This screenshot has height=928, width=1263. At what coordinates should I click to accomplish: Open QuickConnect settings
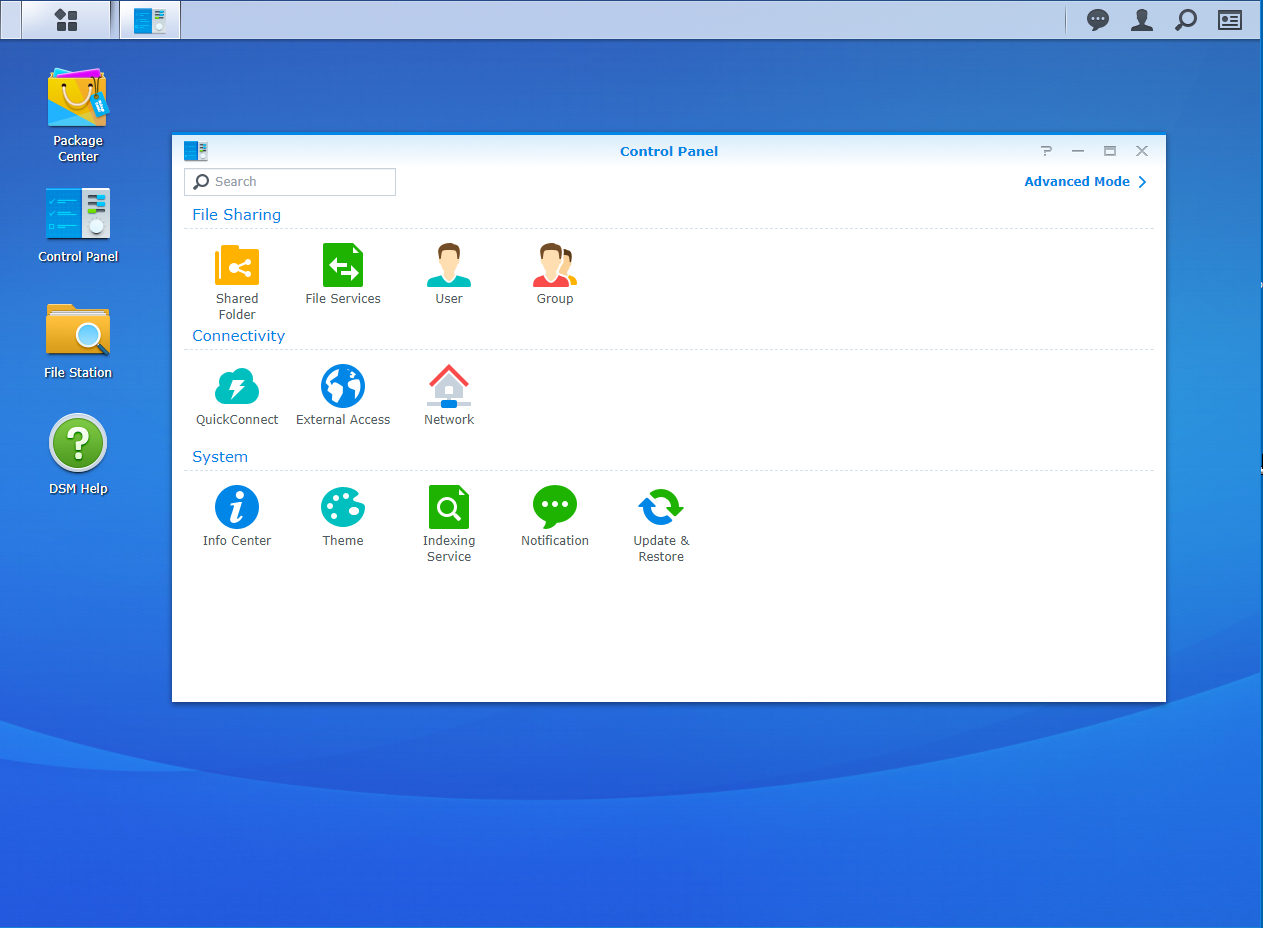(237, 387)
